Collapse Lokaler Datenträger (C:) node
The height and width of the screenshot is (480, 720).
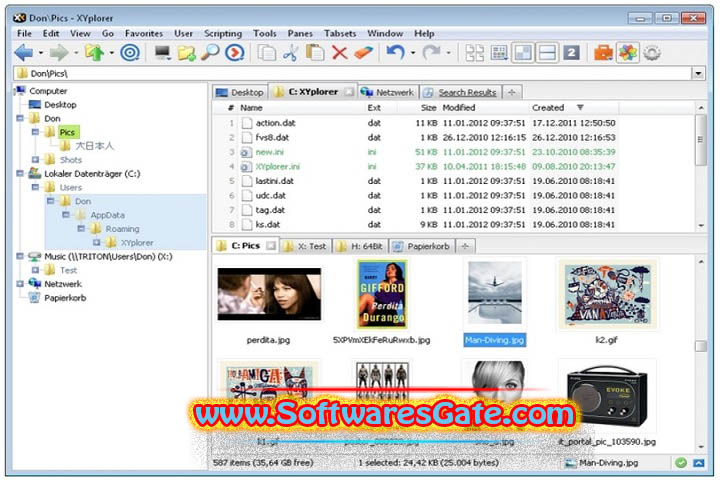coord(20,173)
